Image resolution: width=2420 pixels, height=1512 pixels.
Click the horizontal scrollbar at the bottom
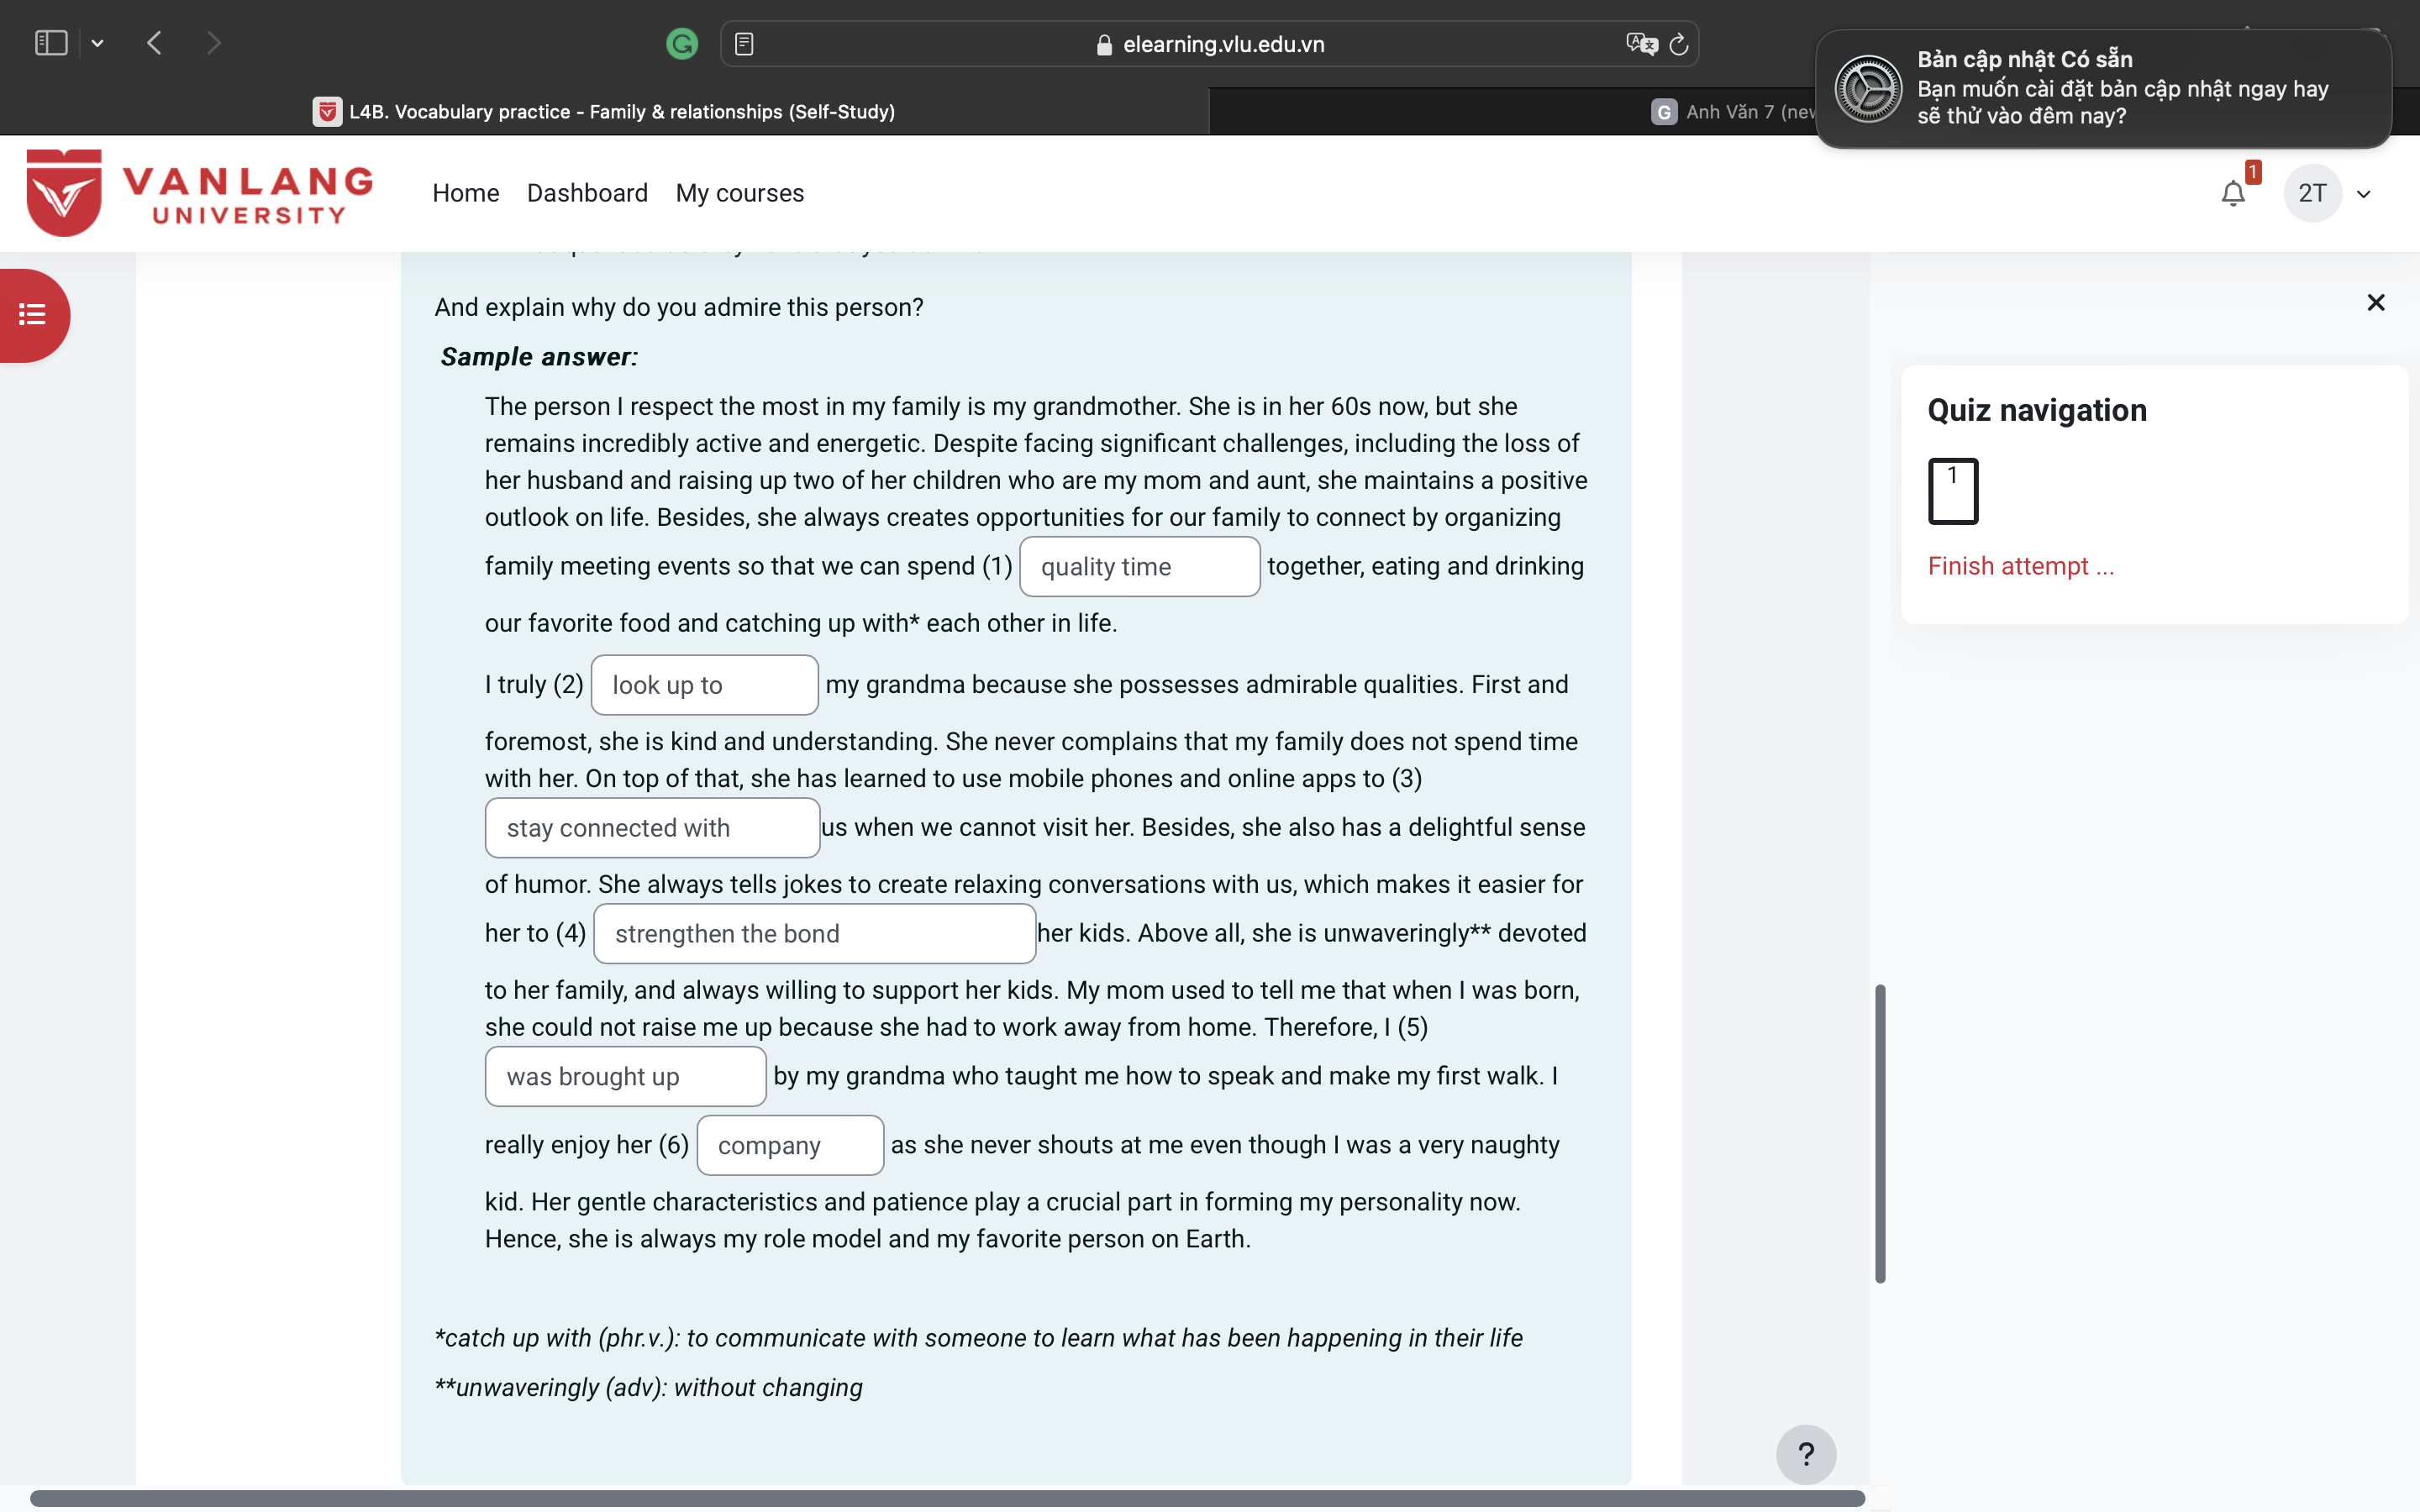pyautogui.click(x=947, y=1498)
